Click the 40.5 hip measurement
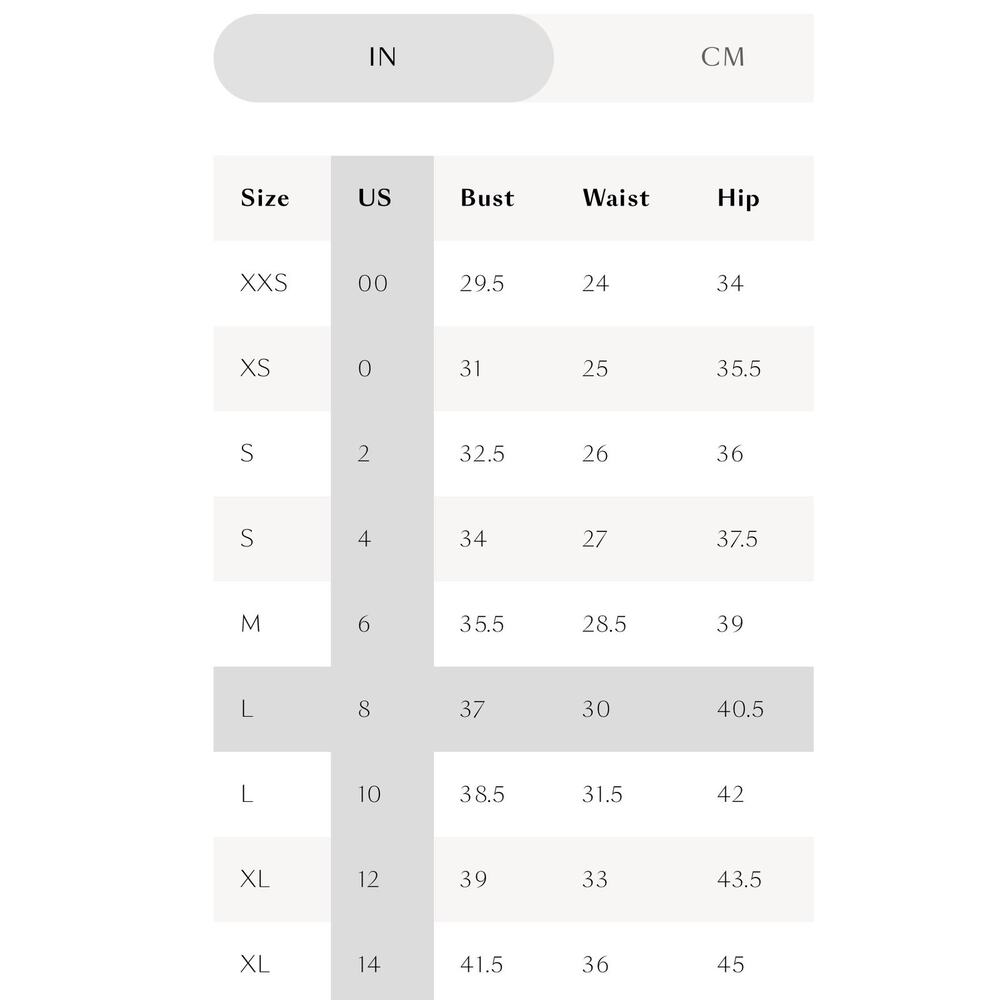The height and width of the screenshot is (1000, 1000). pos(740,709)
